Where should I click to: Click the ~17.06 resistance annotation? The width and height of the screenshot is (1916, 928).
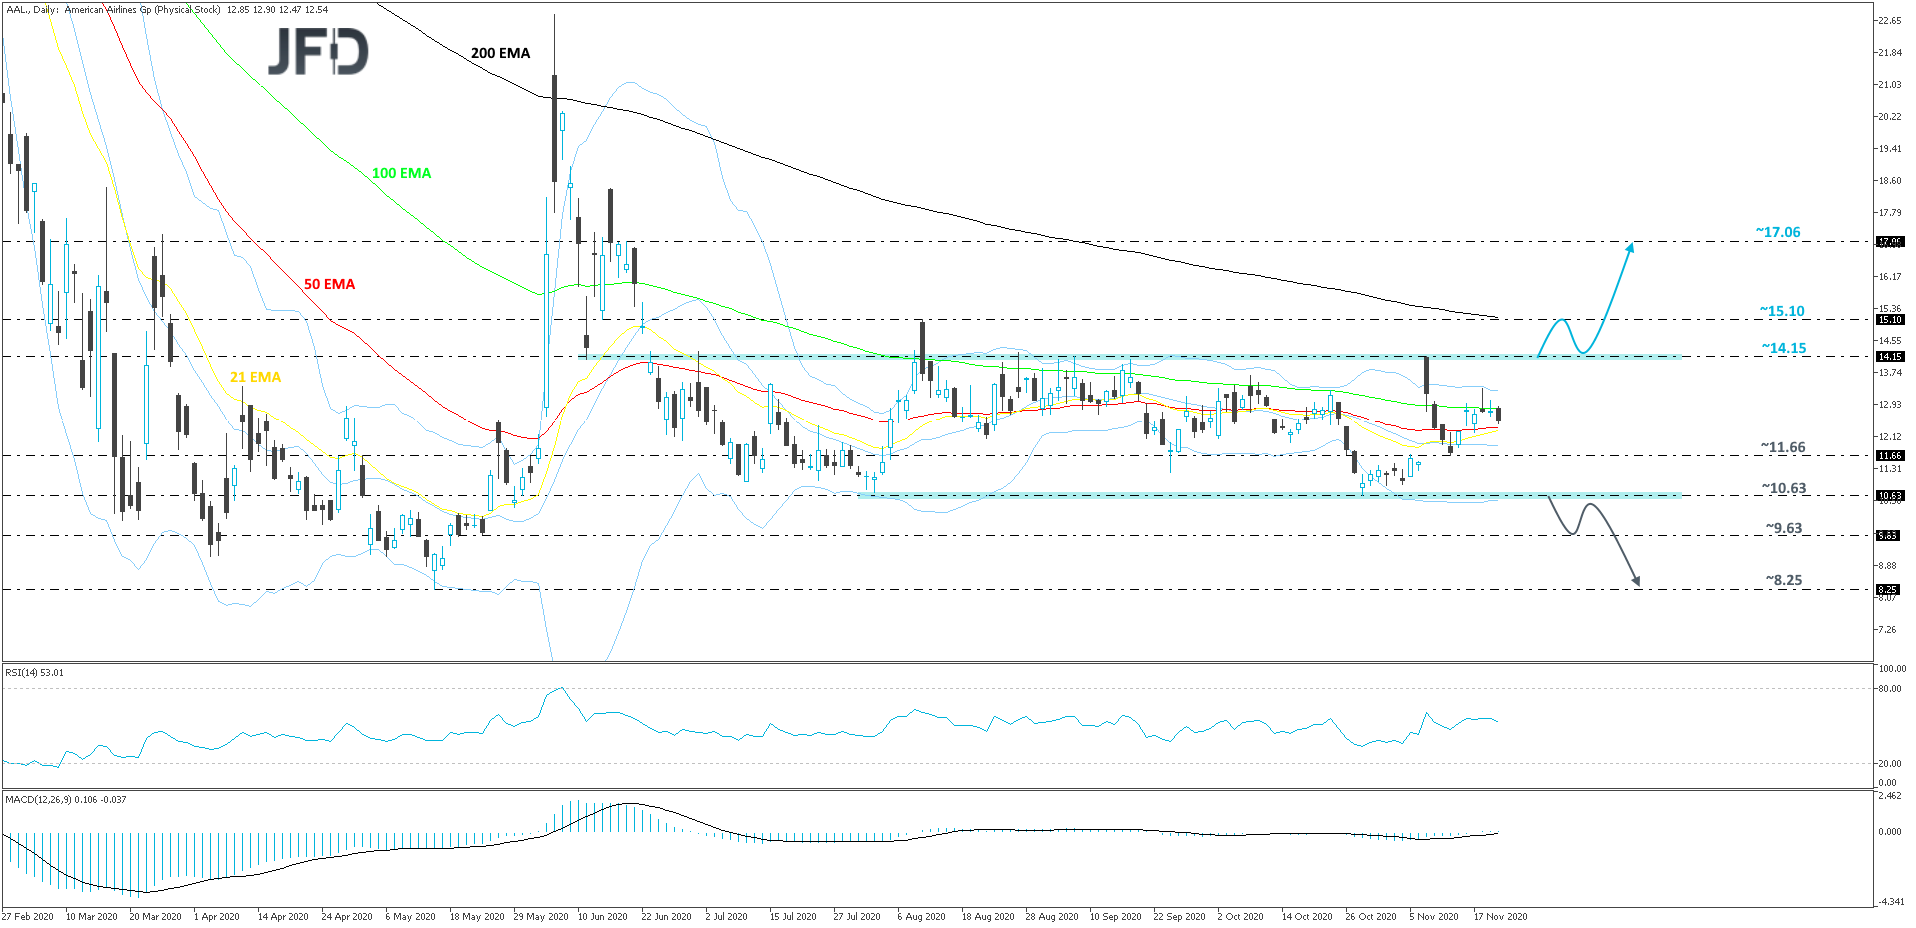click(x=1777, y=232)
